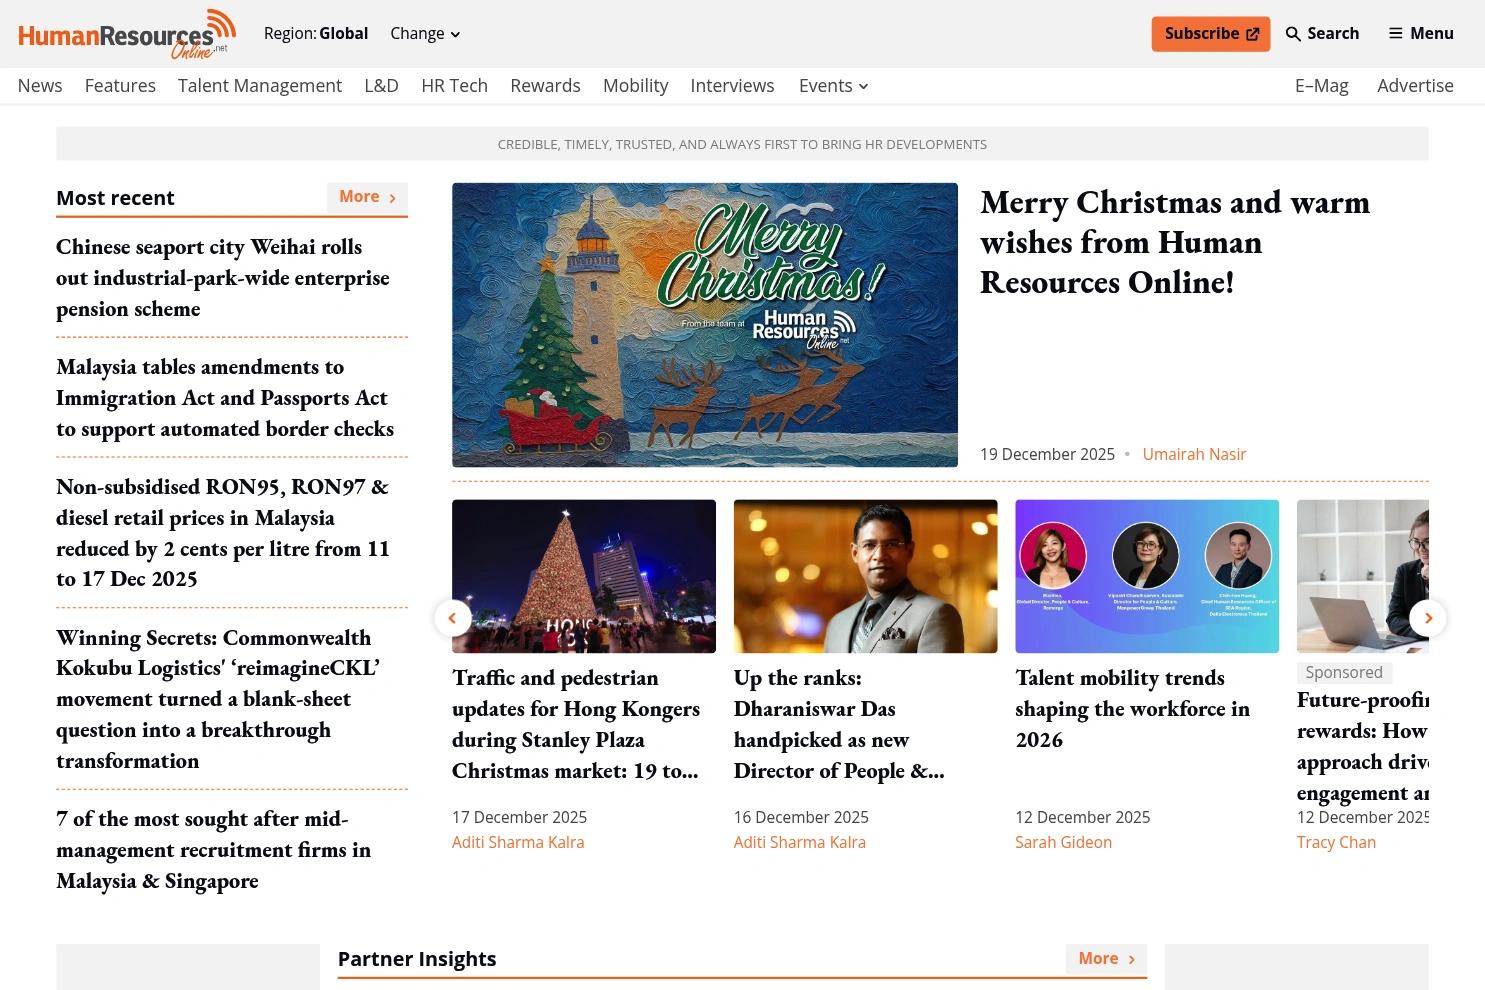Read the Commonwealth Kokubu Logistics article
1485x990 pixels.
218,699
